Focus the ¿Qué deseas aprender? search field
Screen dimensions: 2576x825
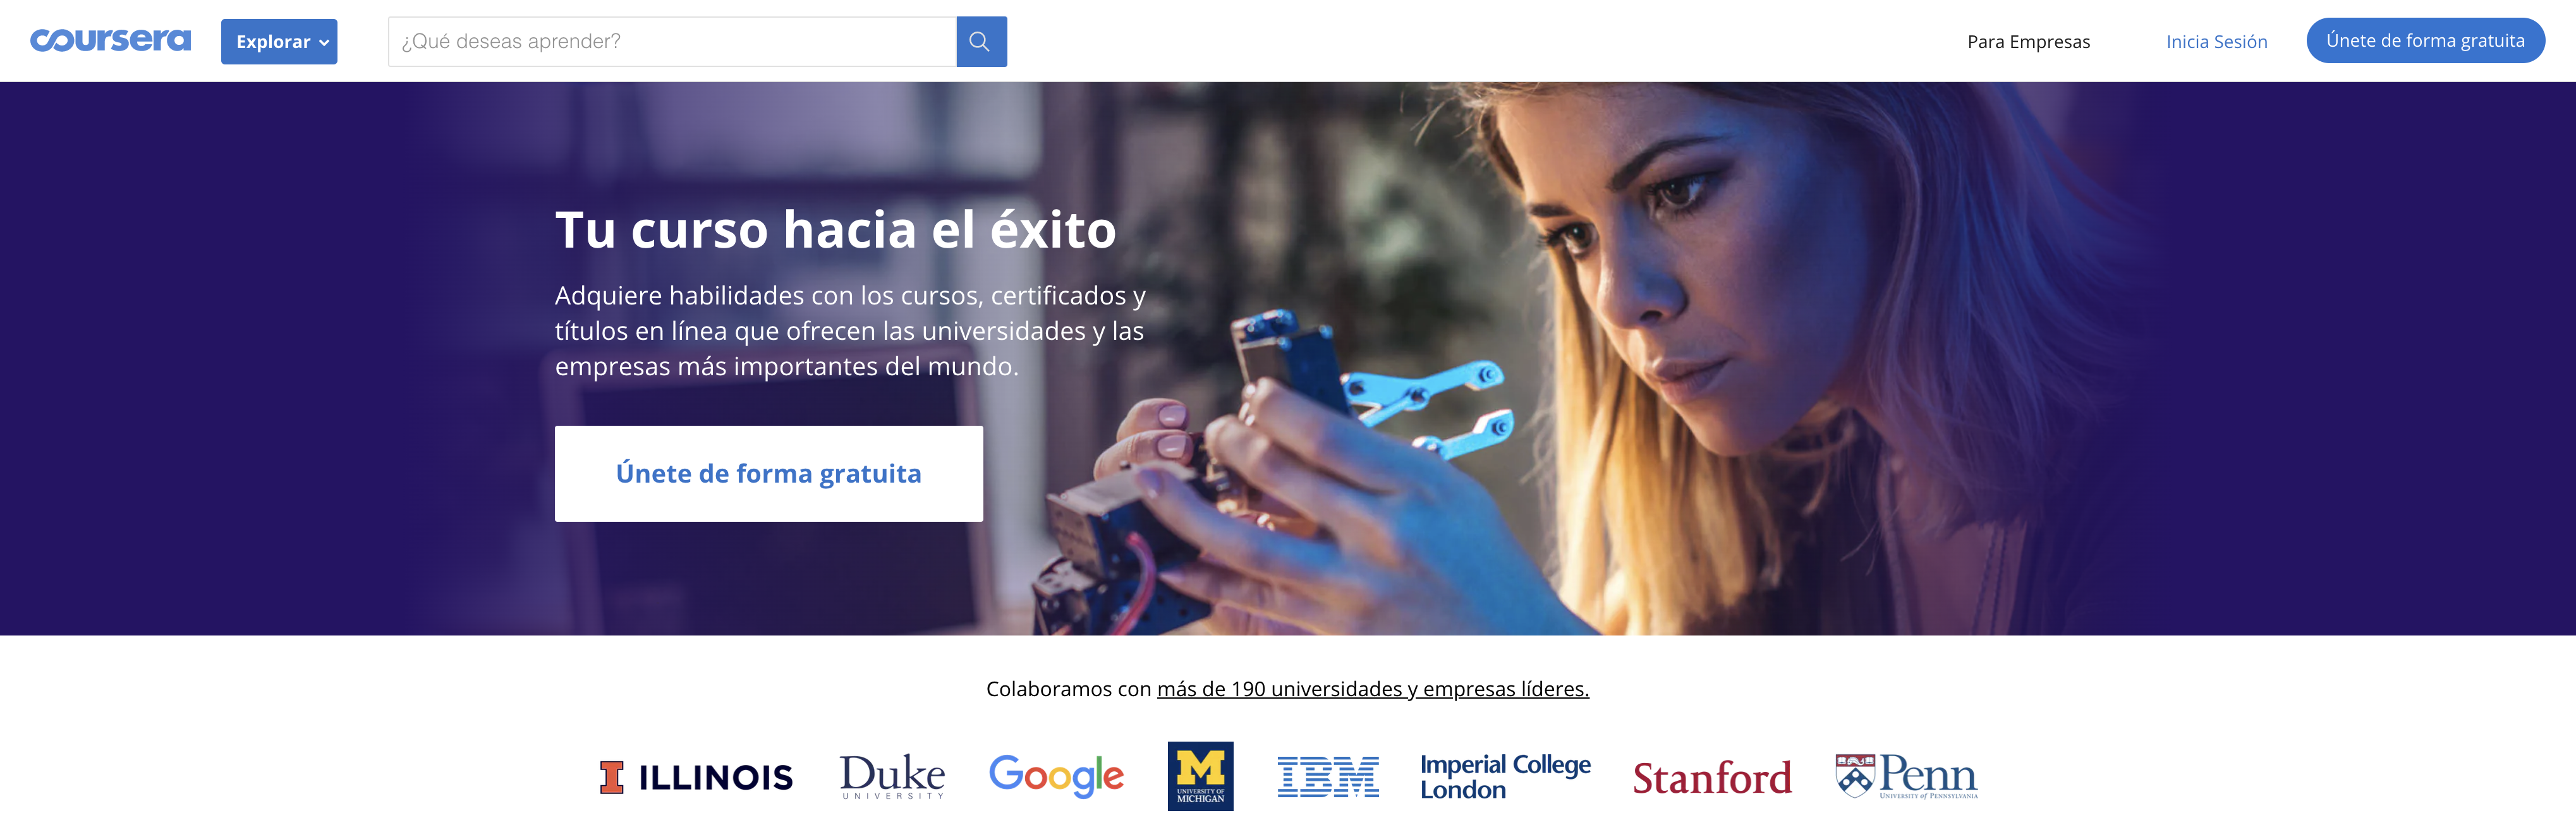tap(672, 42)
